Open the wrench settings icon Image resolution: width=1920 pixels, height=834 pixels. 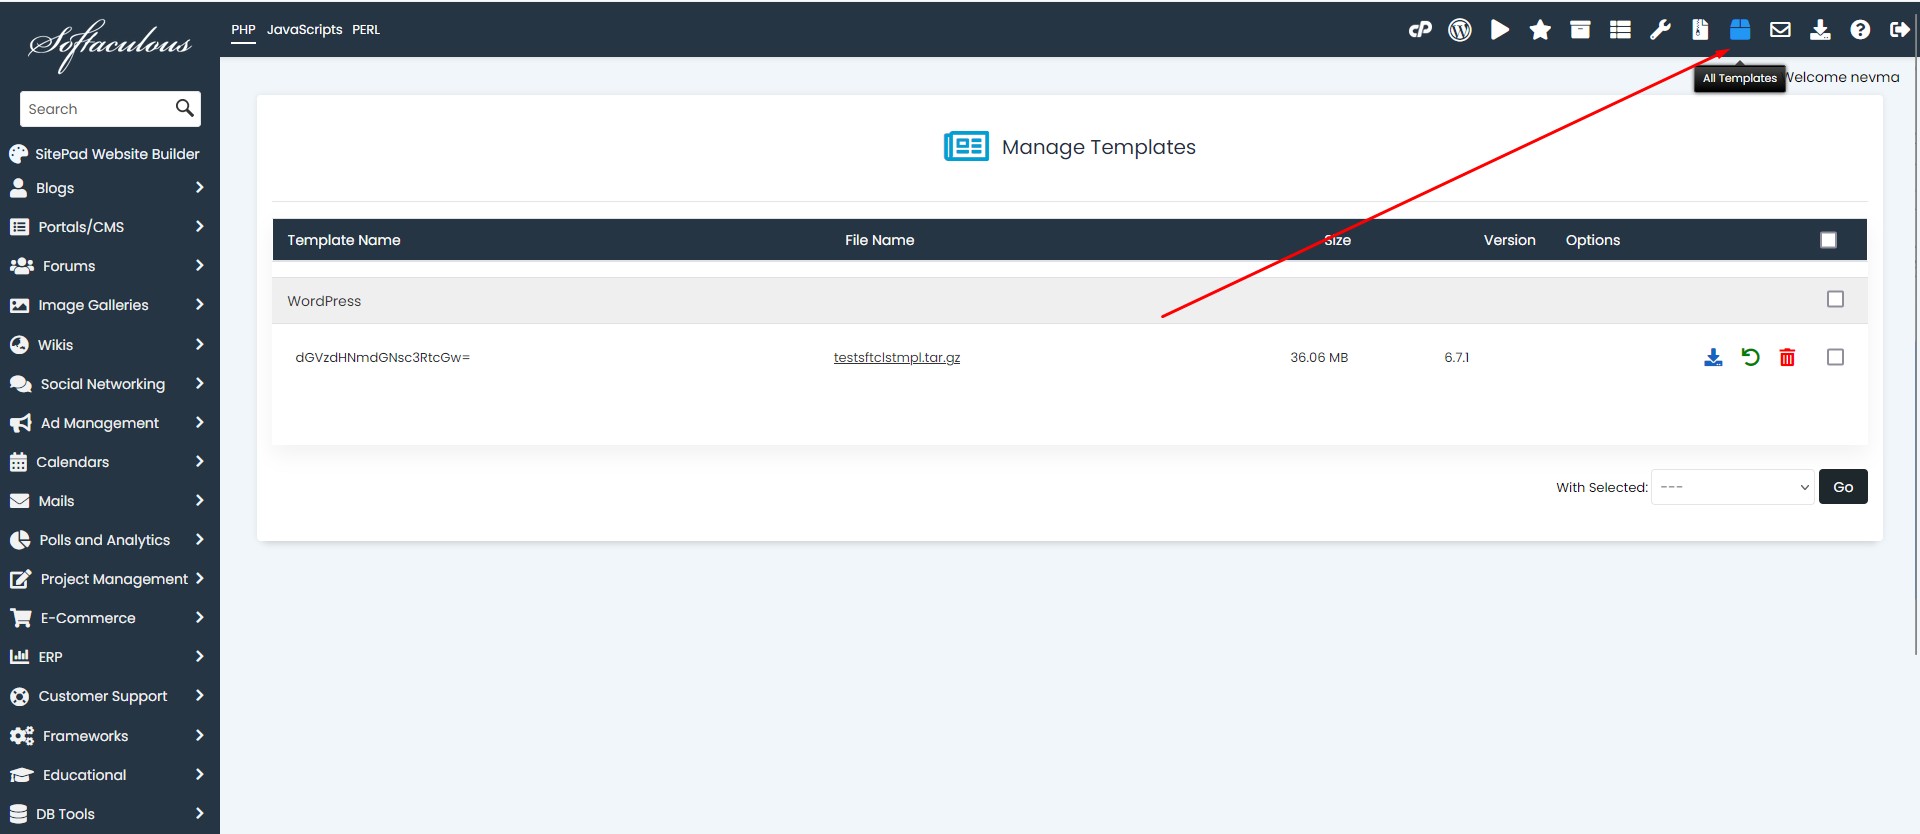tap(1660, 30)
